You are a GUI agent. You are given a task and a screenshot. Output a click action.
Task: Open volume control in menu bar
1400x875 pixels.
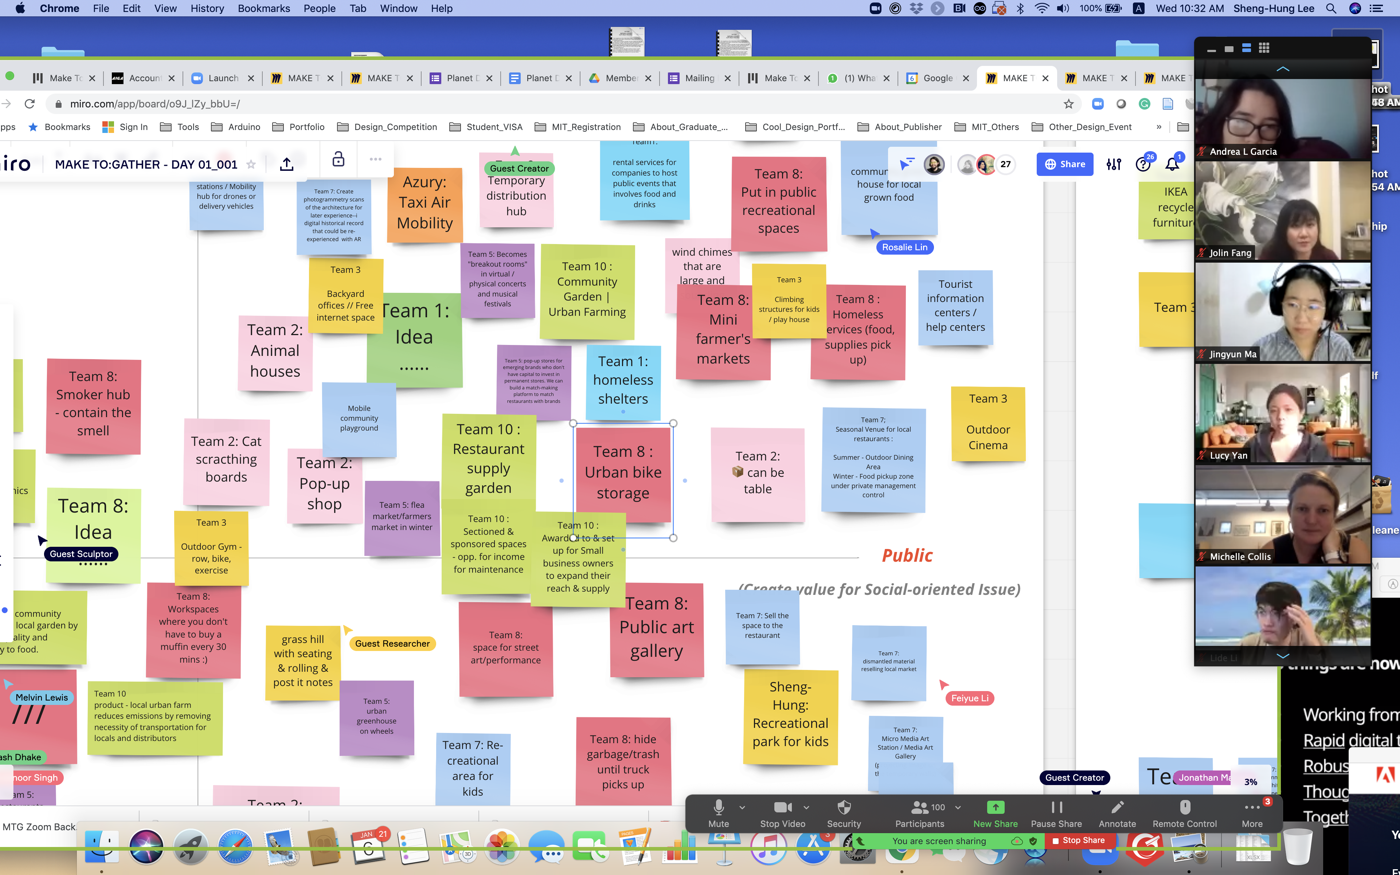click(1063, 8)
